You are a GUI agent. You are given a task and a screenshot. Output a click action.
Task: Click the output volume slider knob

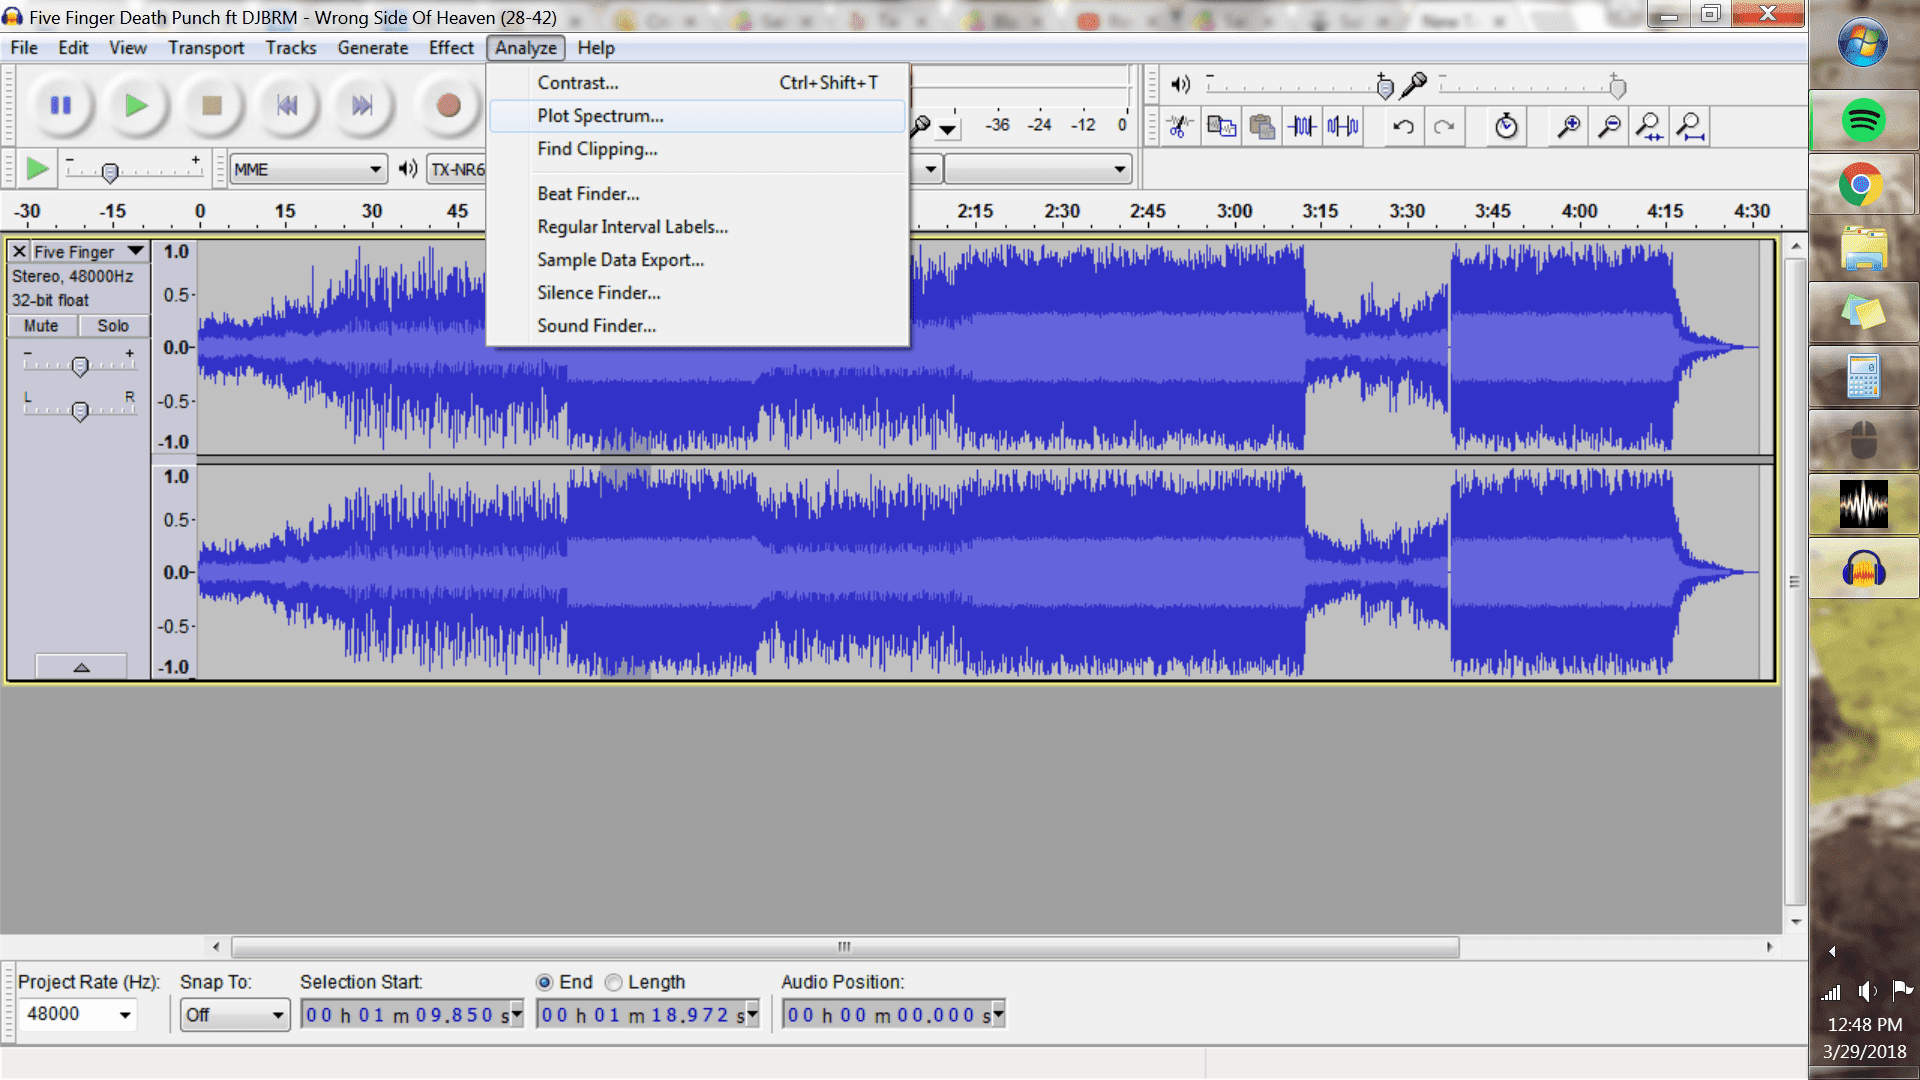click(x=1385, y=88)
